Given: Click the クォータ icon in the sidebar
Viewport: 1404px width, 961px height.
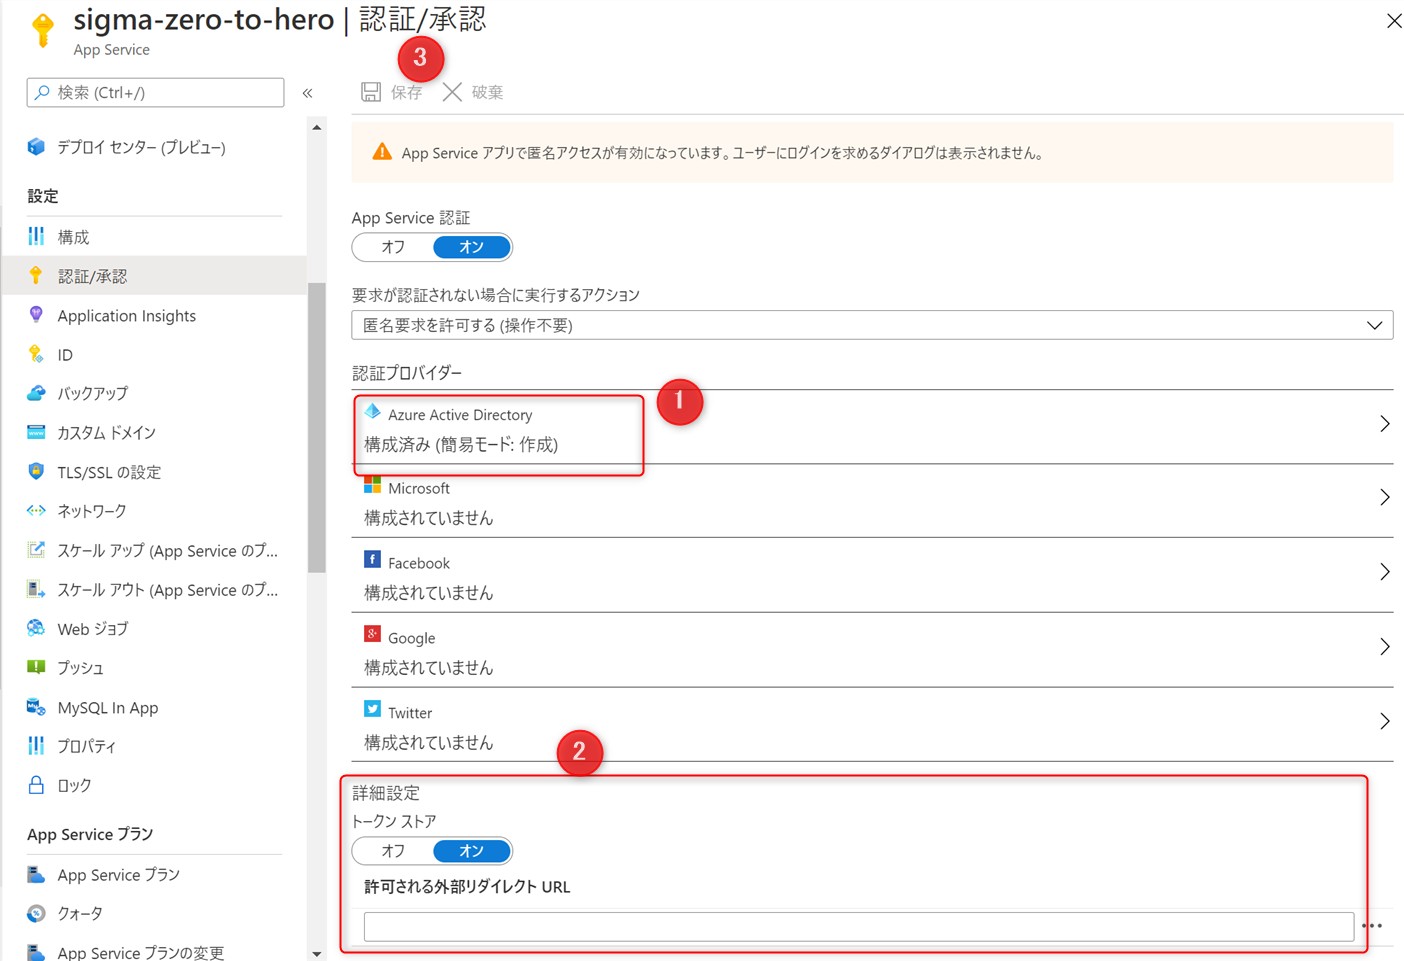Looking at the screenshot, I should click(x=36, y=913).
